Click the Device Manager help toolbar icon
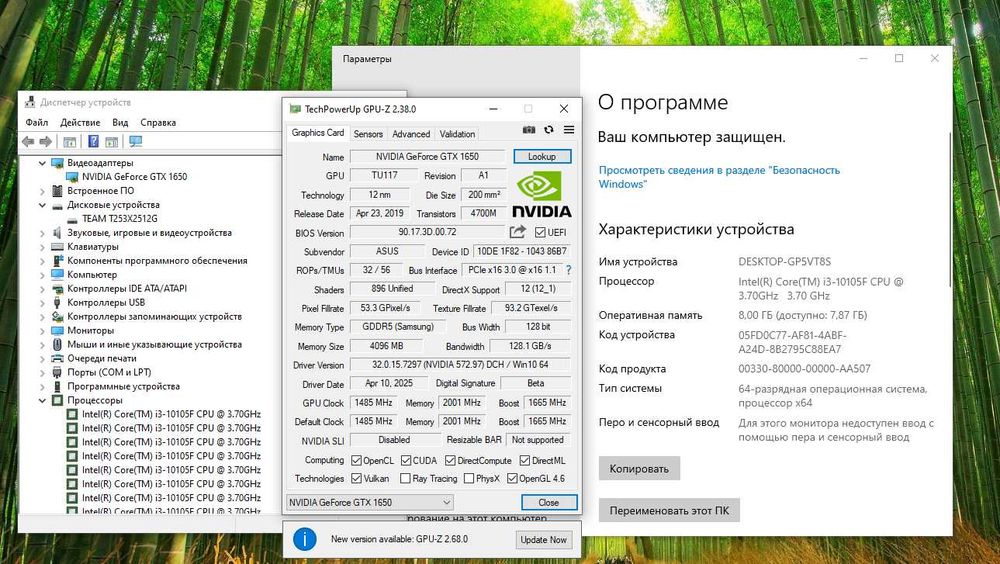The image size is (1000, 564). click(x=93, y=142)
